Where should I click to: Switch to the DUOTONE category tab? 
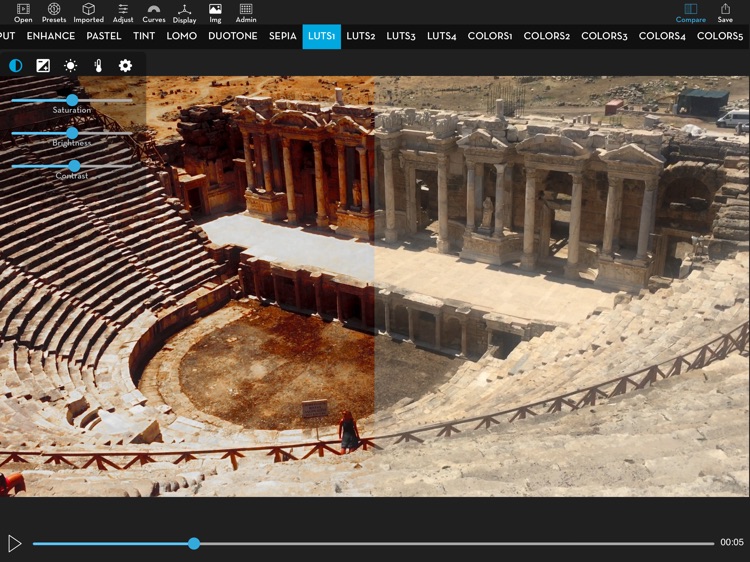232,36
